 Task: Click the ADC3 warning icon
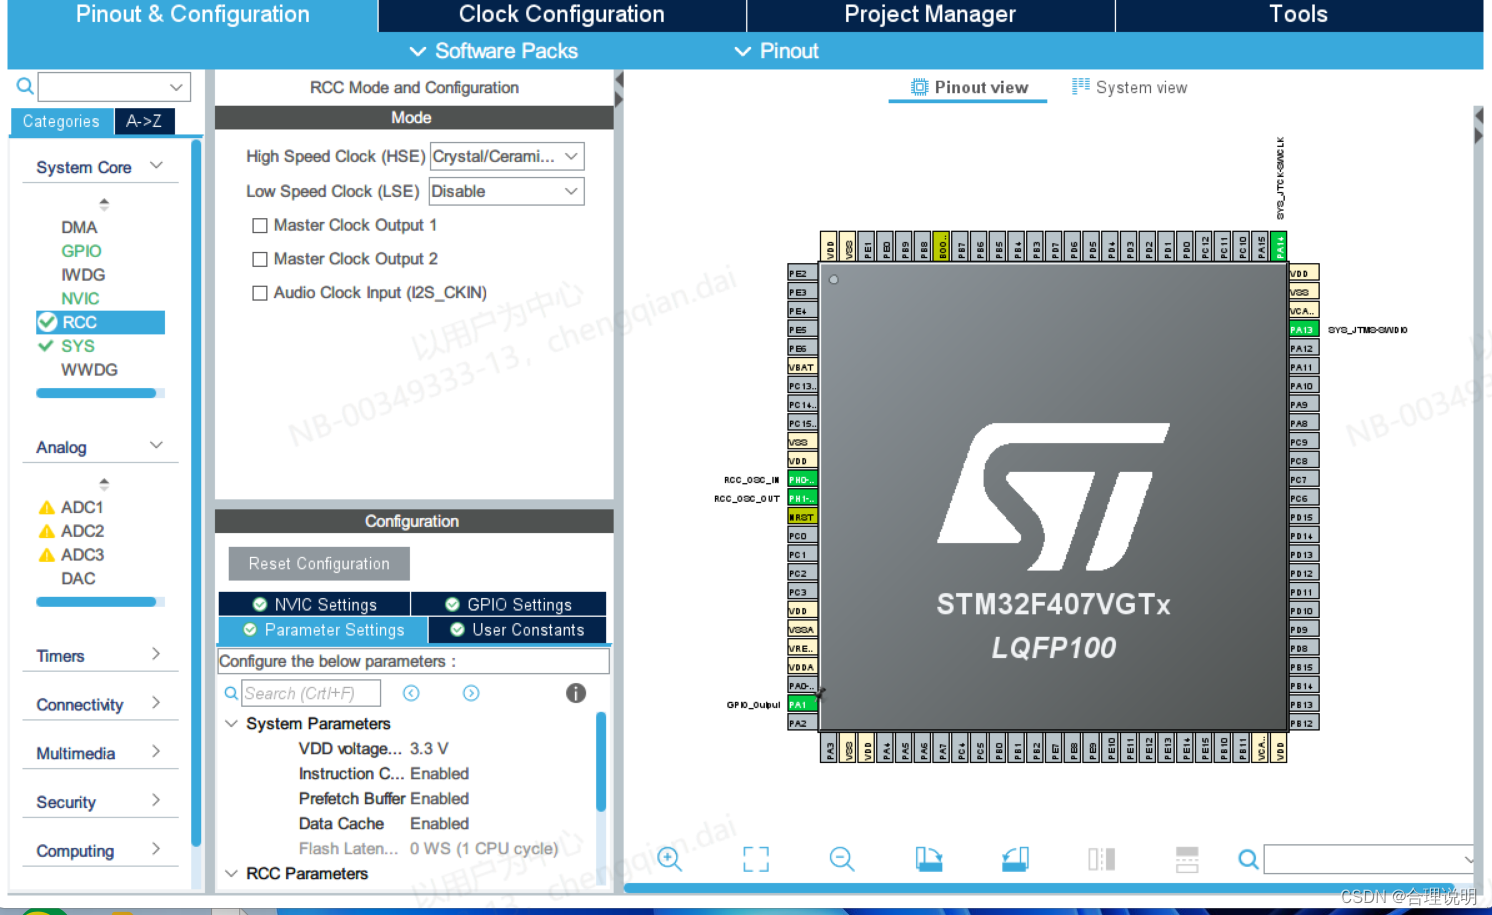point(46,555)
